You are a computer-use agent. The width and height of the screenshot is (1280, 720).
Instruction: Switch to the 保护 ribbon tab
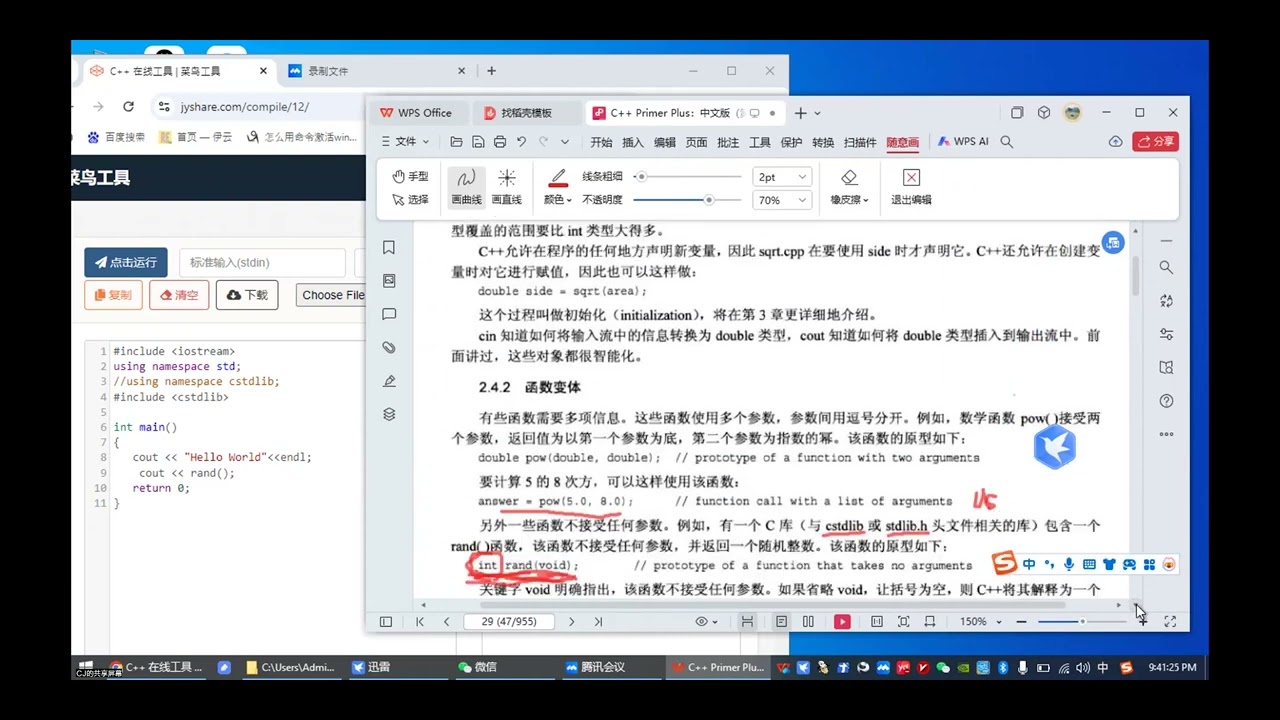coord(791,142)
